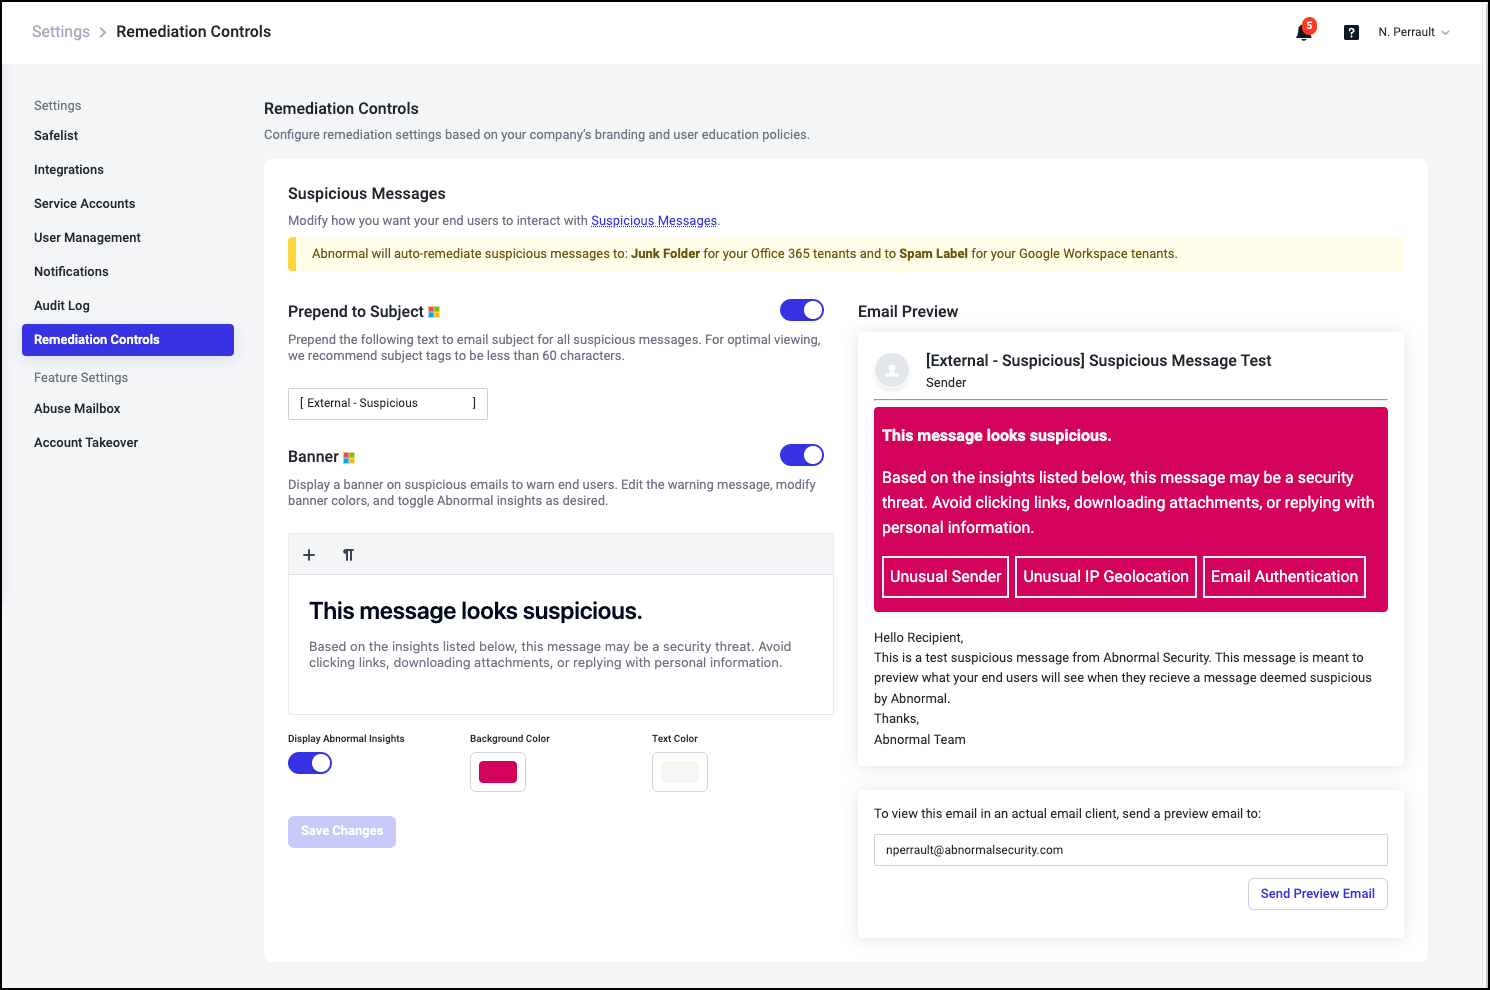Click the Unusual Sender insight tag

point(945,577)
